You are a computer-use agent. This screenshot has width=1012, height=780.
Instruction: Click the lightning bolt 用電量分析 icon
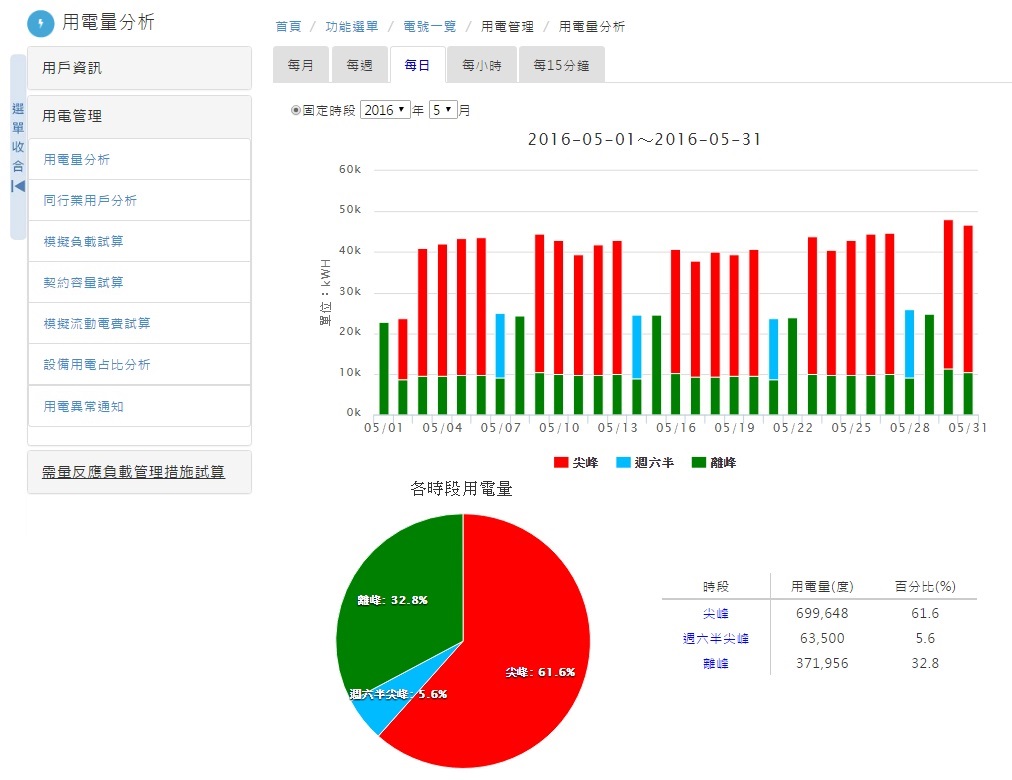tap(40, 23)
